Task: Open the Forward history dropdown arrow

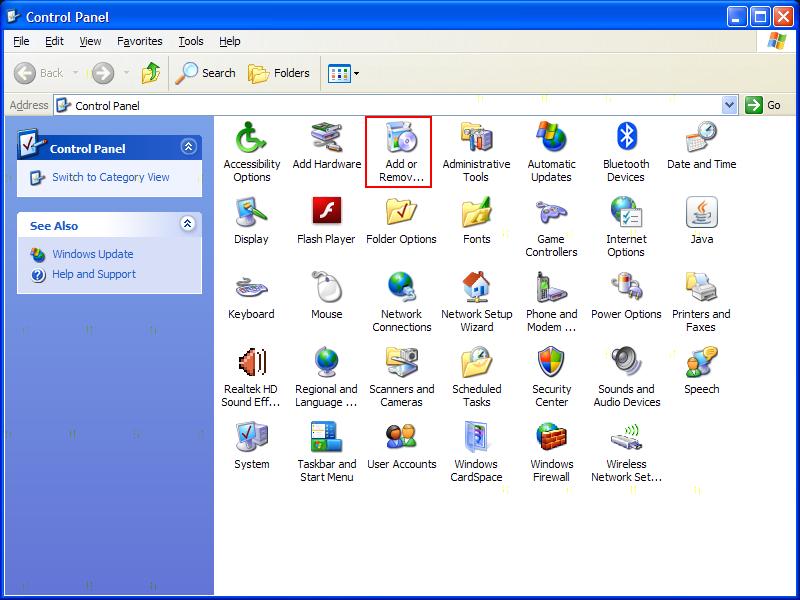Action: click(127, 73)
